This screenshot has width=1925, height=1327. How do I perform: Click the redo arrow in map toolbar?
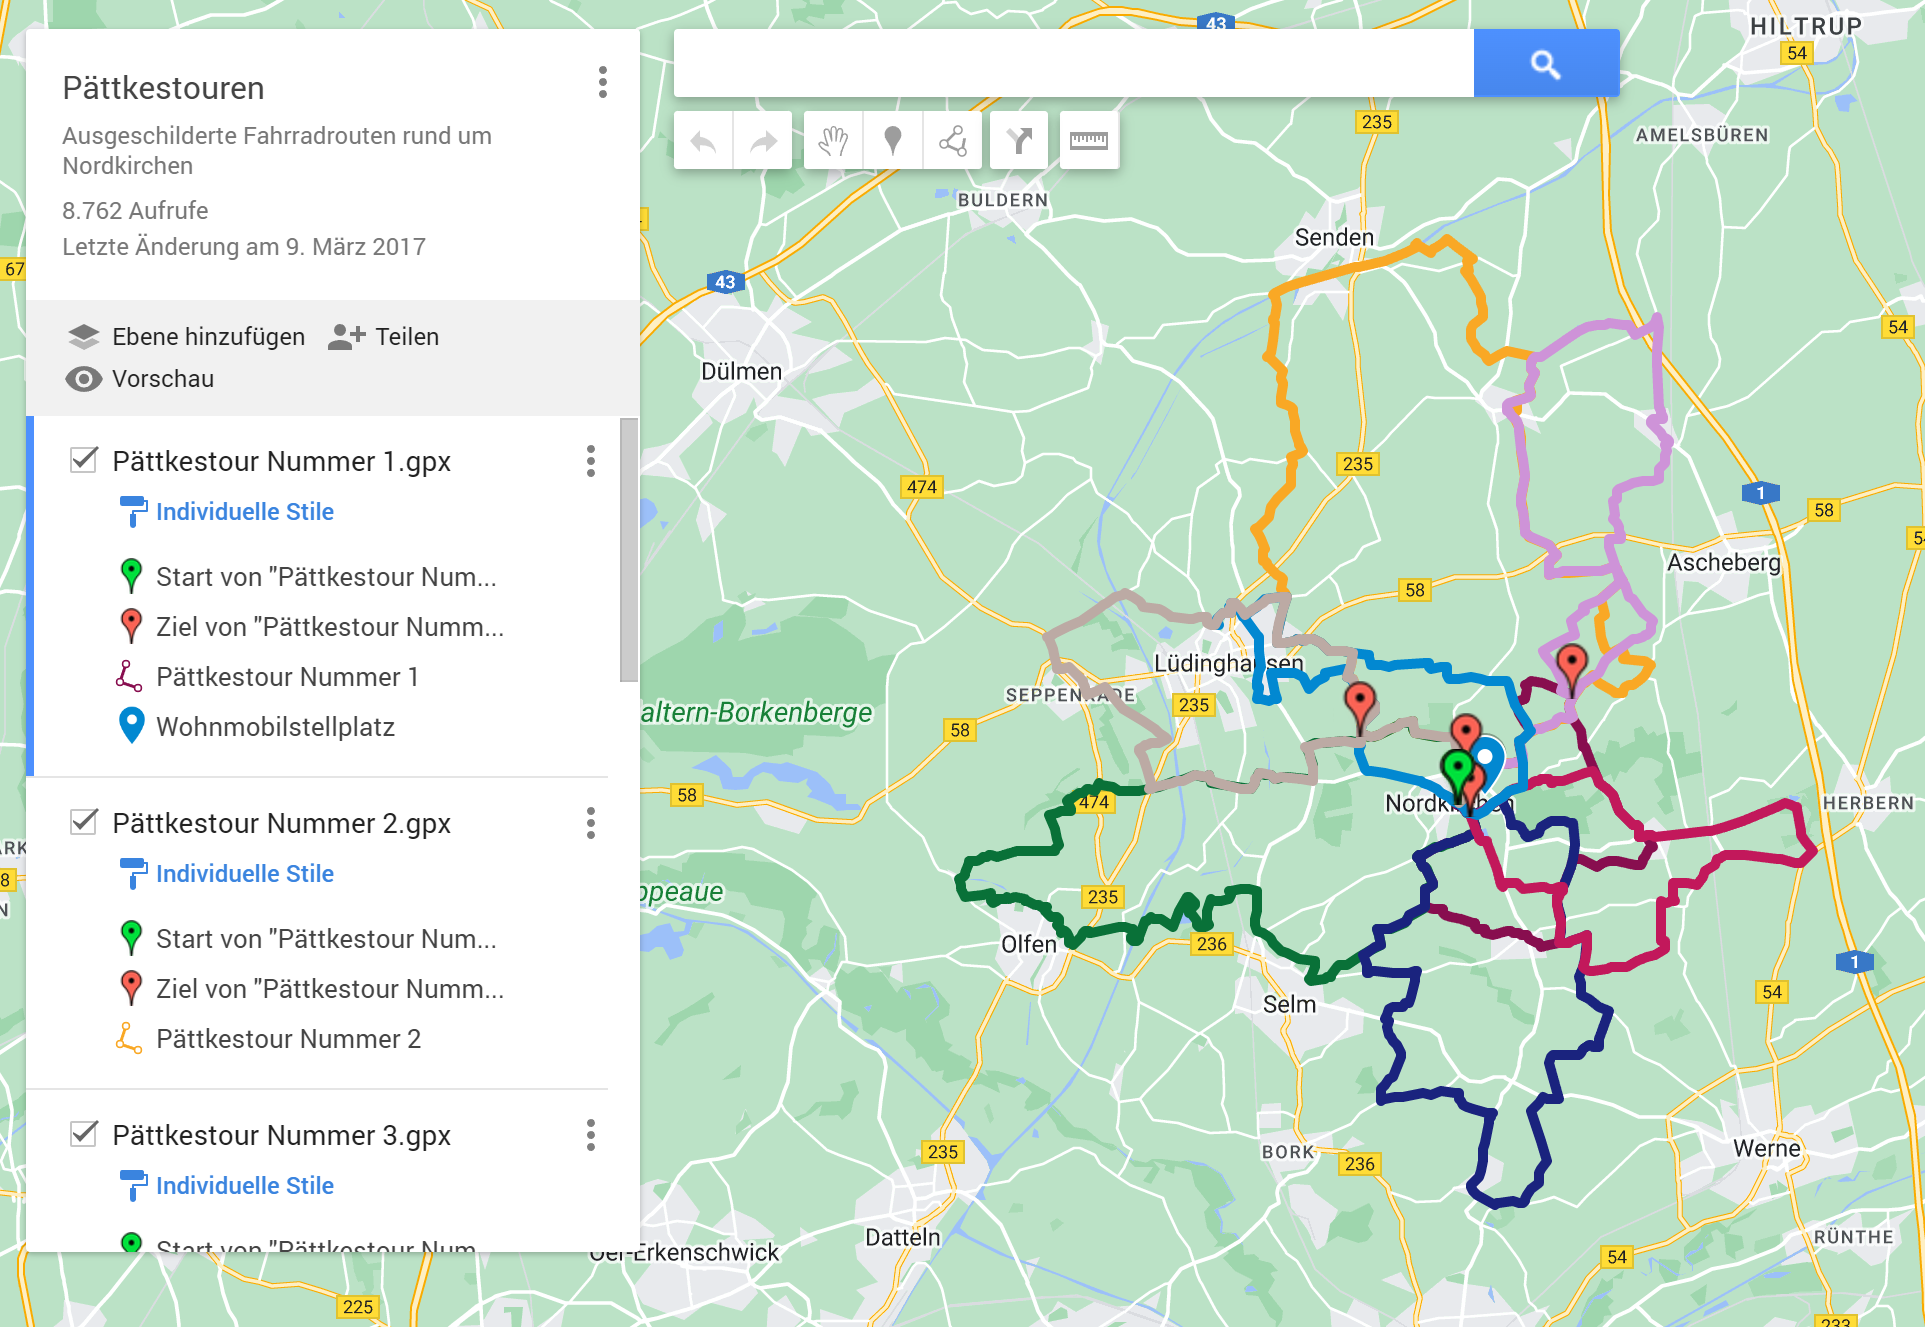pyautogui.click(x=763, y=141)
